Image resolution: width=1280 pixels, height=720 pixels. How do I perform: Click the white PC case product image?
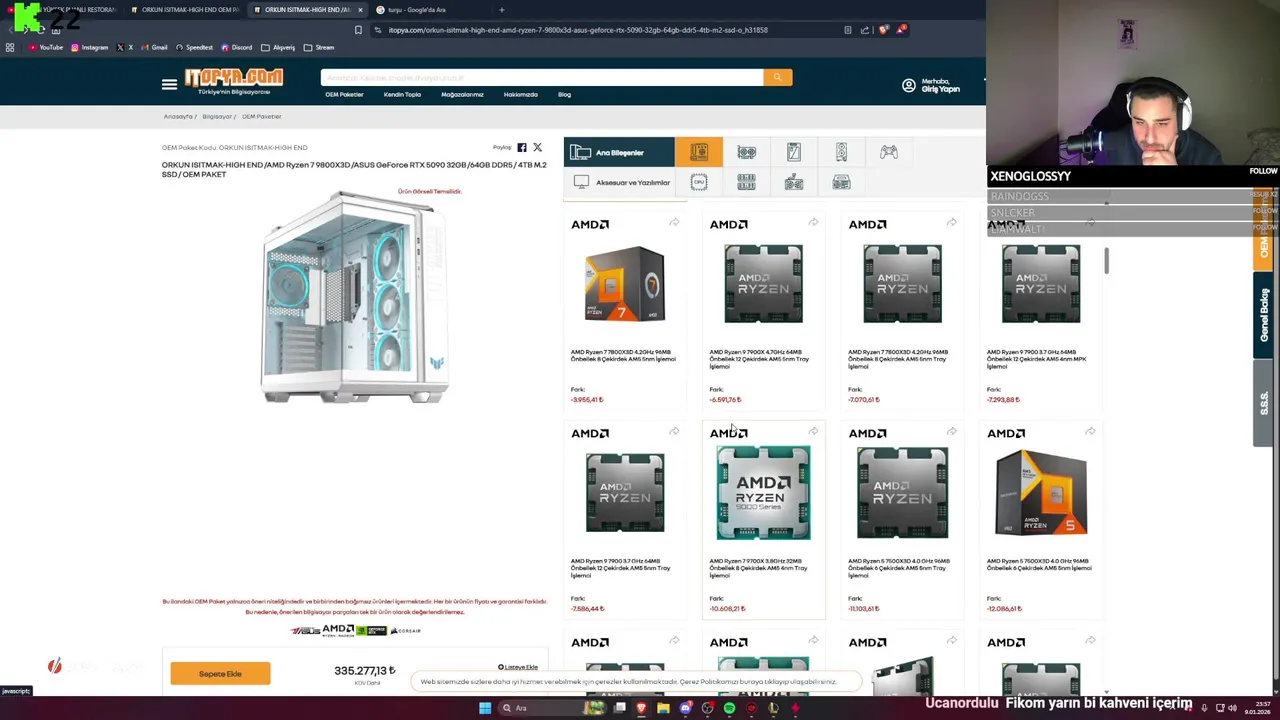pyautogui.click(x=354, y=297)
